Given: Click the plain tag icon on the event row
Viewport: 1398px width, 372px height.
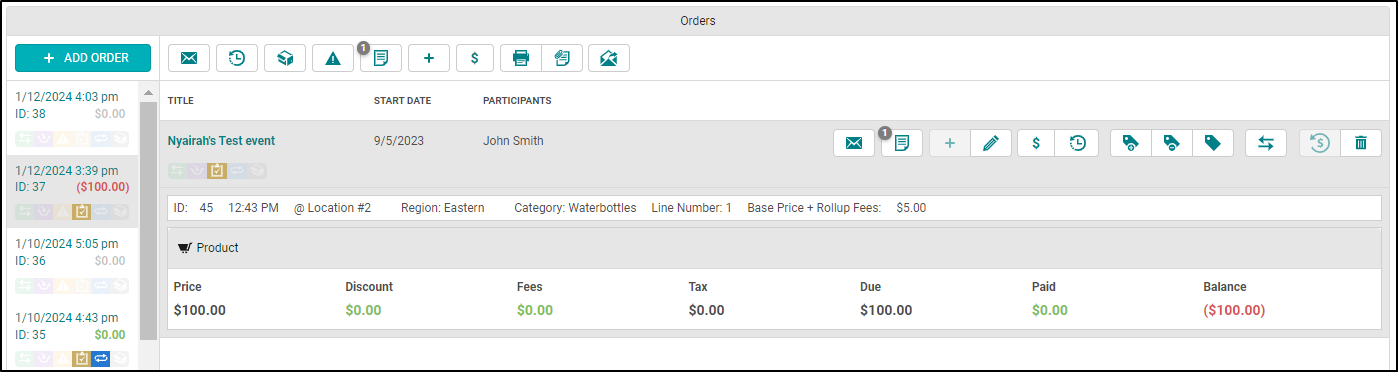Looking at the screenshot, I should [x=1213, y=143].
